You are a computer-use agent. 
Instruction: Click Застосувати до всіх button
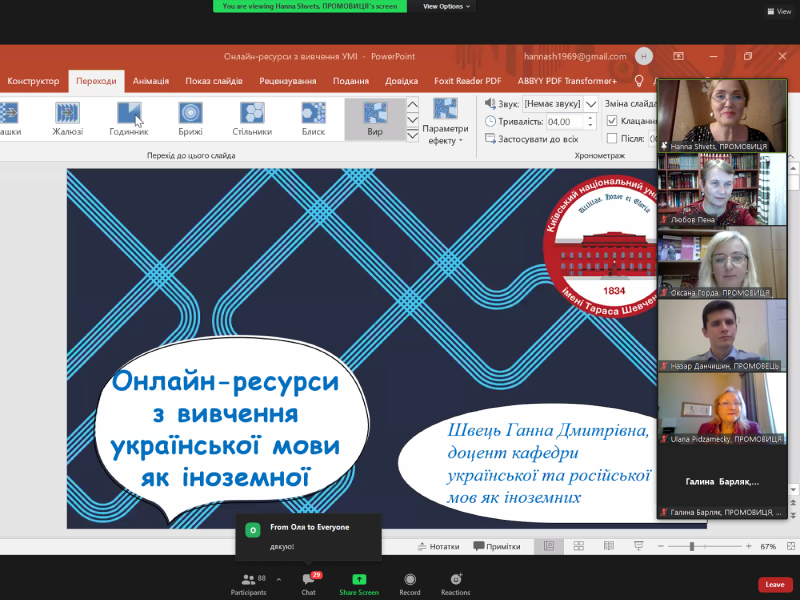coord(537,139)
